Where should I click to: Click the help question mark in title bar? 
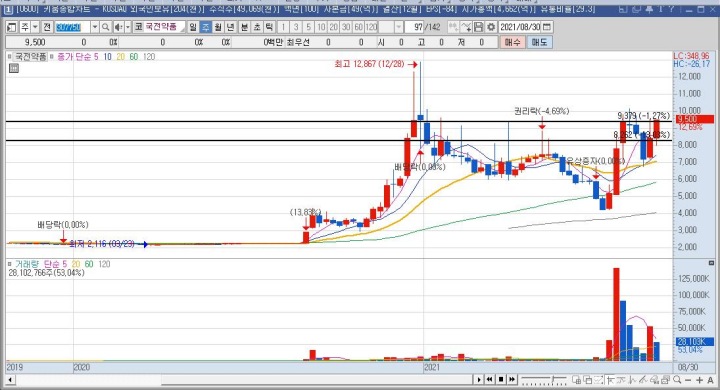[672, 9]
